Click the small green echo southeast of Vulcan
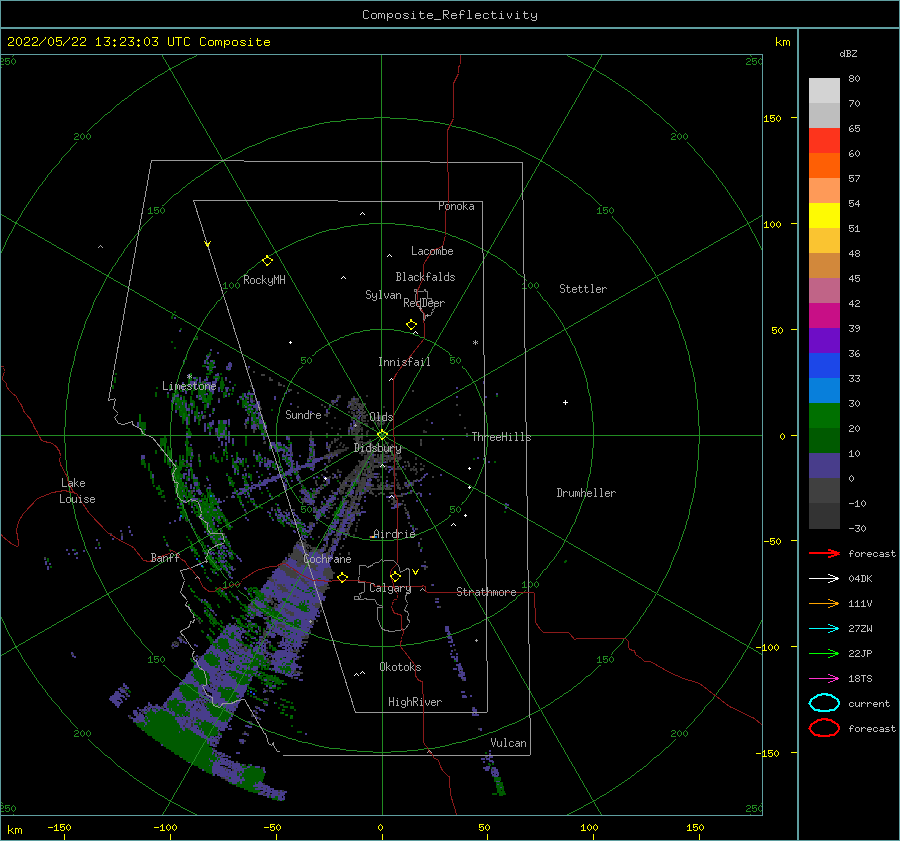Image resolution: width=900 pixels, height=841 pixels. (x=499, y=785)
